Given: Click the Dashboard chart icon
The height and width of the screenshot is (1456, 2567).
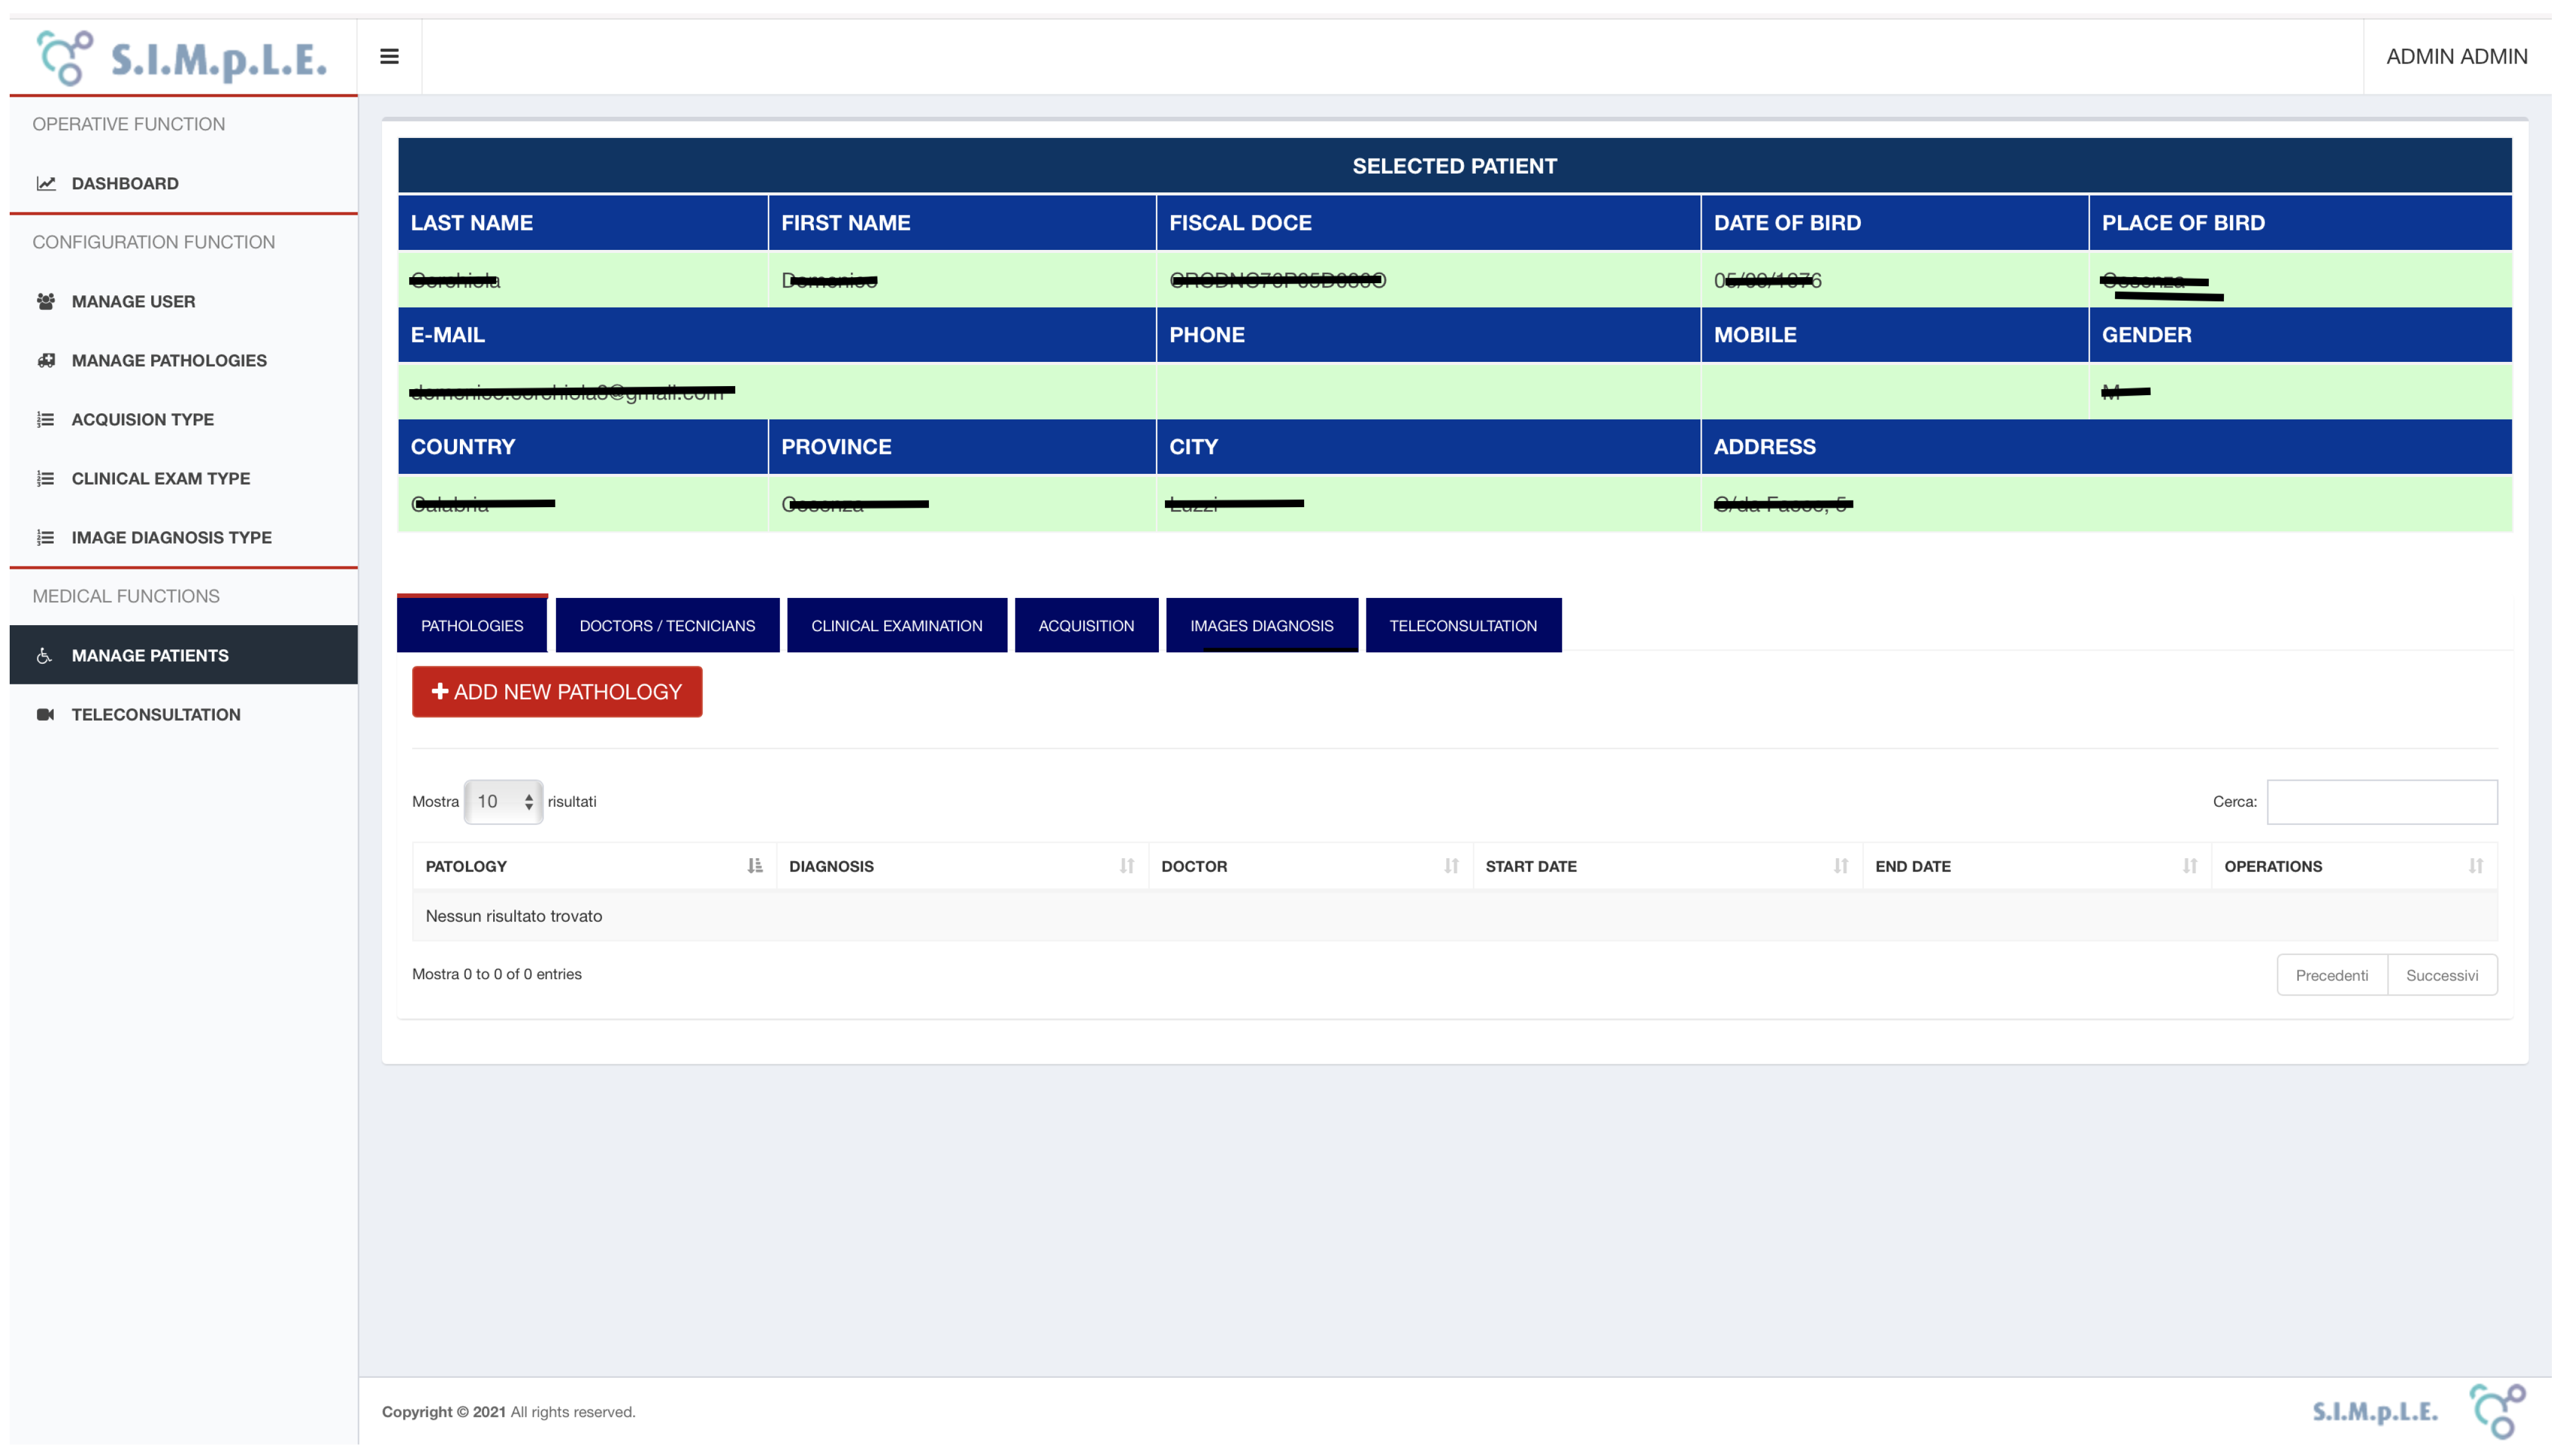Looking at the screenshot, I should [x=46, y=183].
